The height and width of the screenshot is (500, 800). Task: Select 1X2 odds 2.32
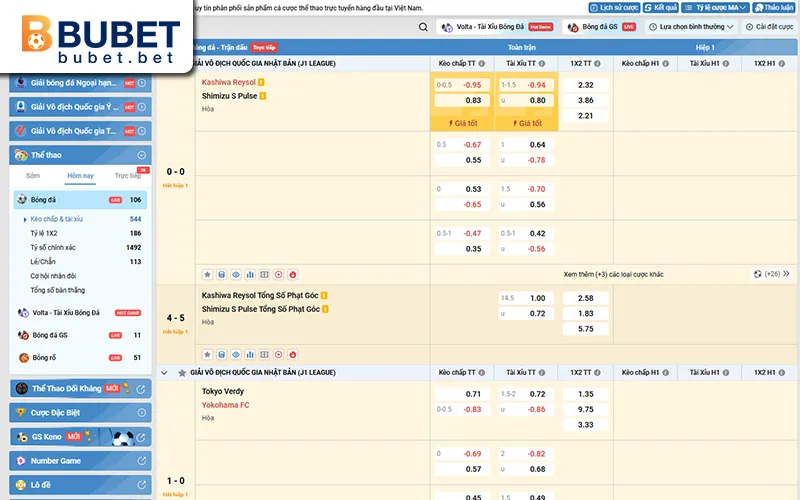click(586, 85)
